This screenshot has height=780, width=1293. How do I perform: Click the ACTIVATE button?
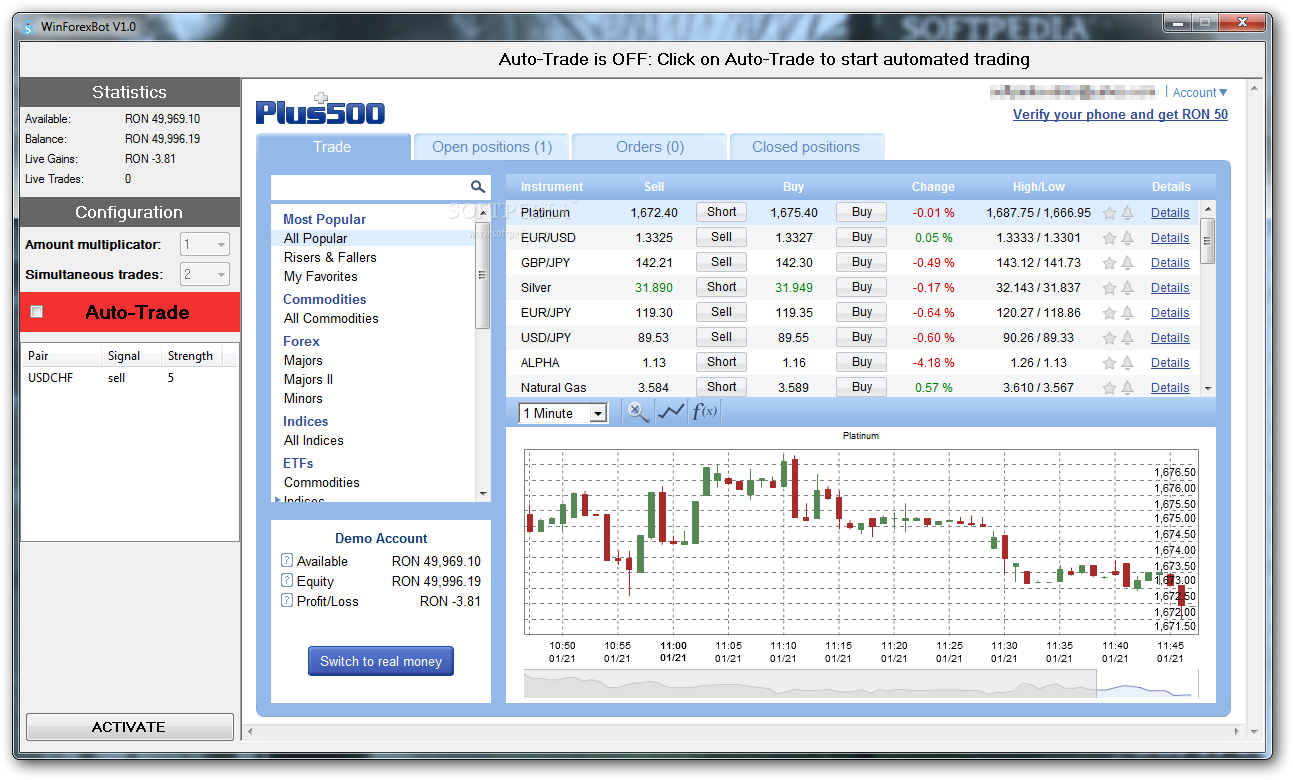(x=129, y=727)
